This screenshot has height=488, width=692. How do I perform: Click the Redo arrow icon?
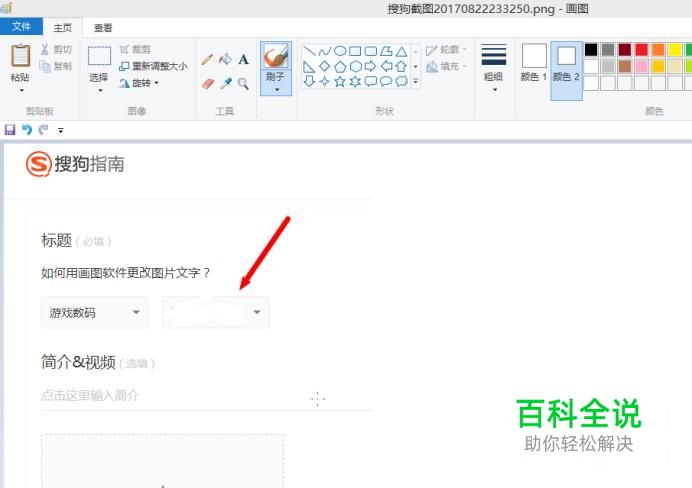tap(43, 130)
